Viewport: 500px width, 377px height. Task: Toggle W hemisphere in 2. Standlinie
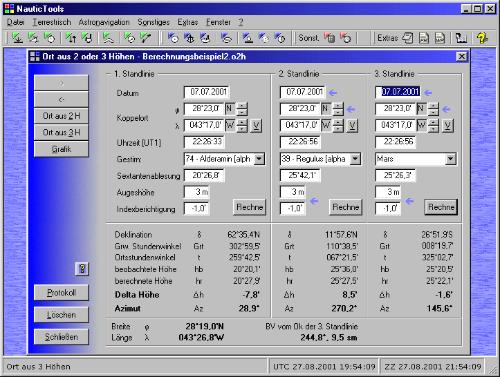tap(326, 125)
